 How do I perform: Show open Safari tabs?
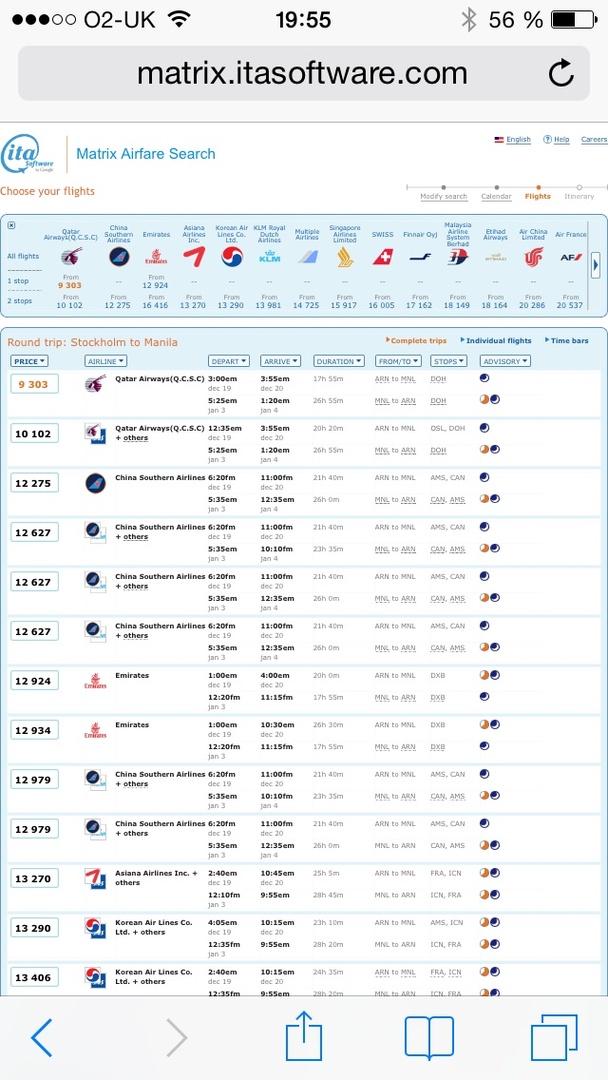pyautogui.click(x=554, y=1038)
